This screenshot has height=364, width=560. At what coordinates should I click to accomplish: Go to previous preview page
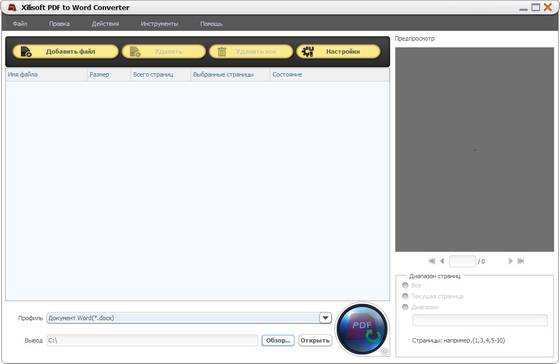coord(442,261)
